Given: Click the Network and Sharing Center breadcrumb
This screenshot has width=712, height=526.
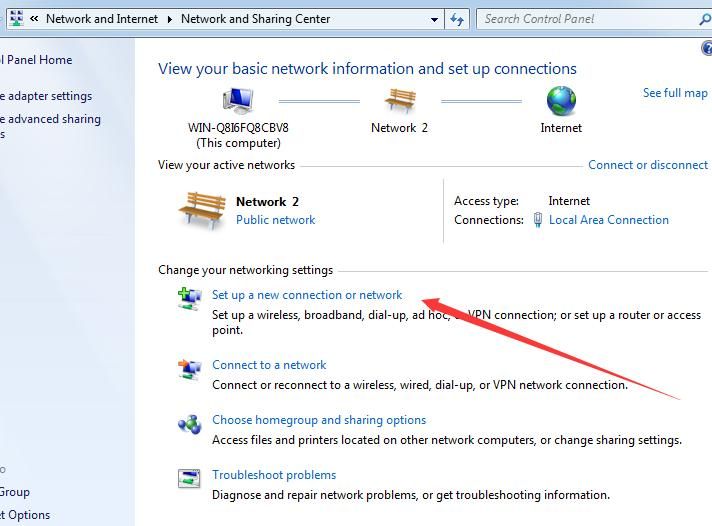Looking at the screenshot, I should click(x=255, y=19).
